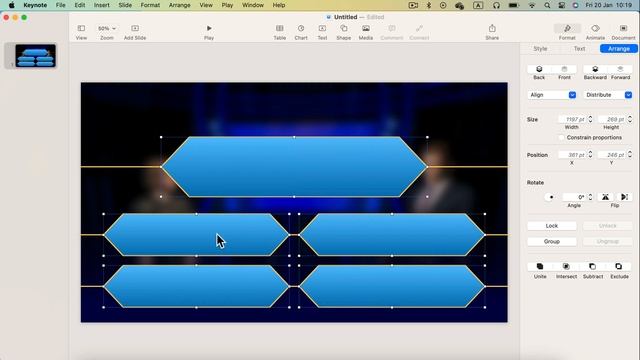The image size is (640, 360).
Task: Open the Shape picker
Action: [344, 32]
